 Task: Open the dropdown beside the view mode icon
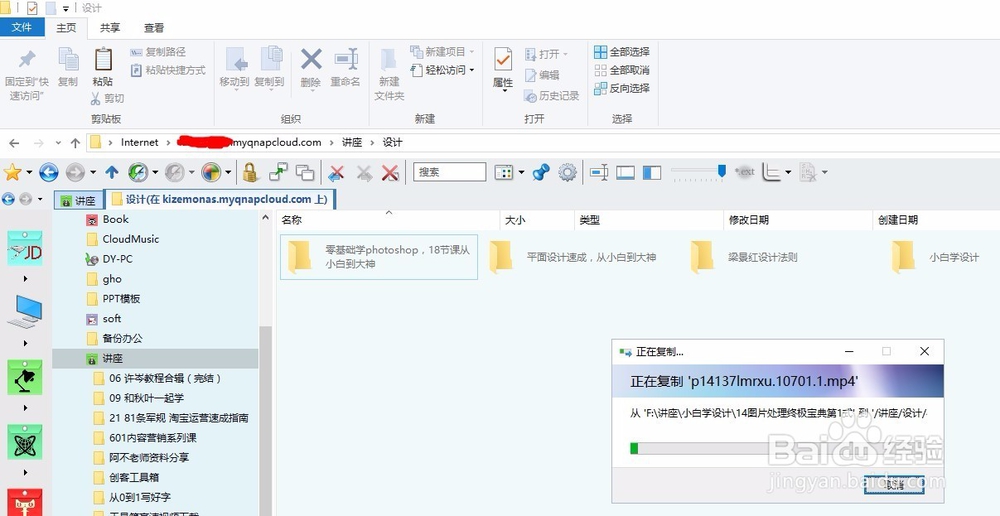[x=521, y=172]
